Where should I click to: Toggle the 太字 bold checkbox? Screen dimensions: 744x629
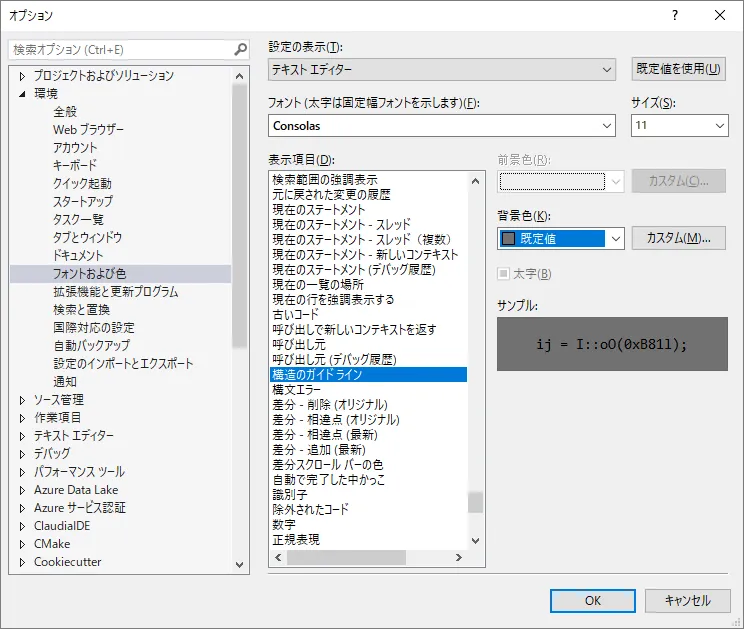pos(504,274)
